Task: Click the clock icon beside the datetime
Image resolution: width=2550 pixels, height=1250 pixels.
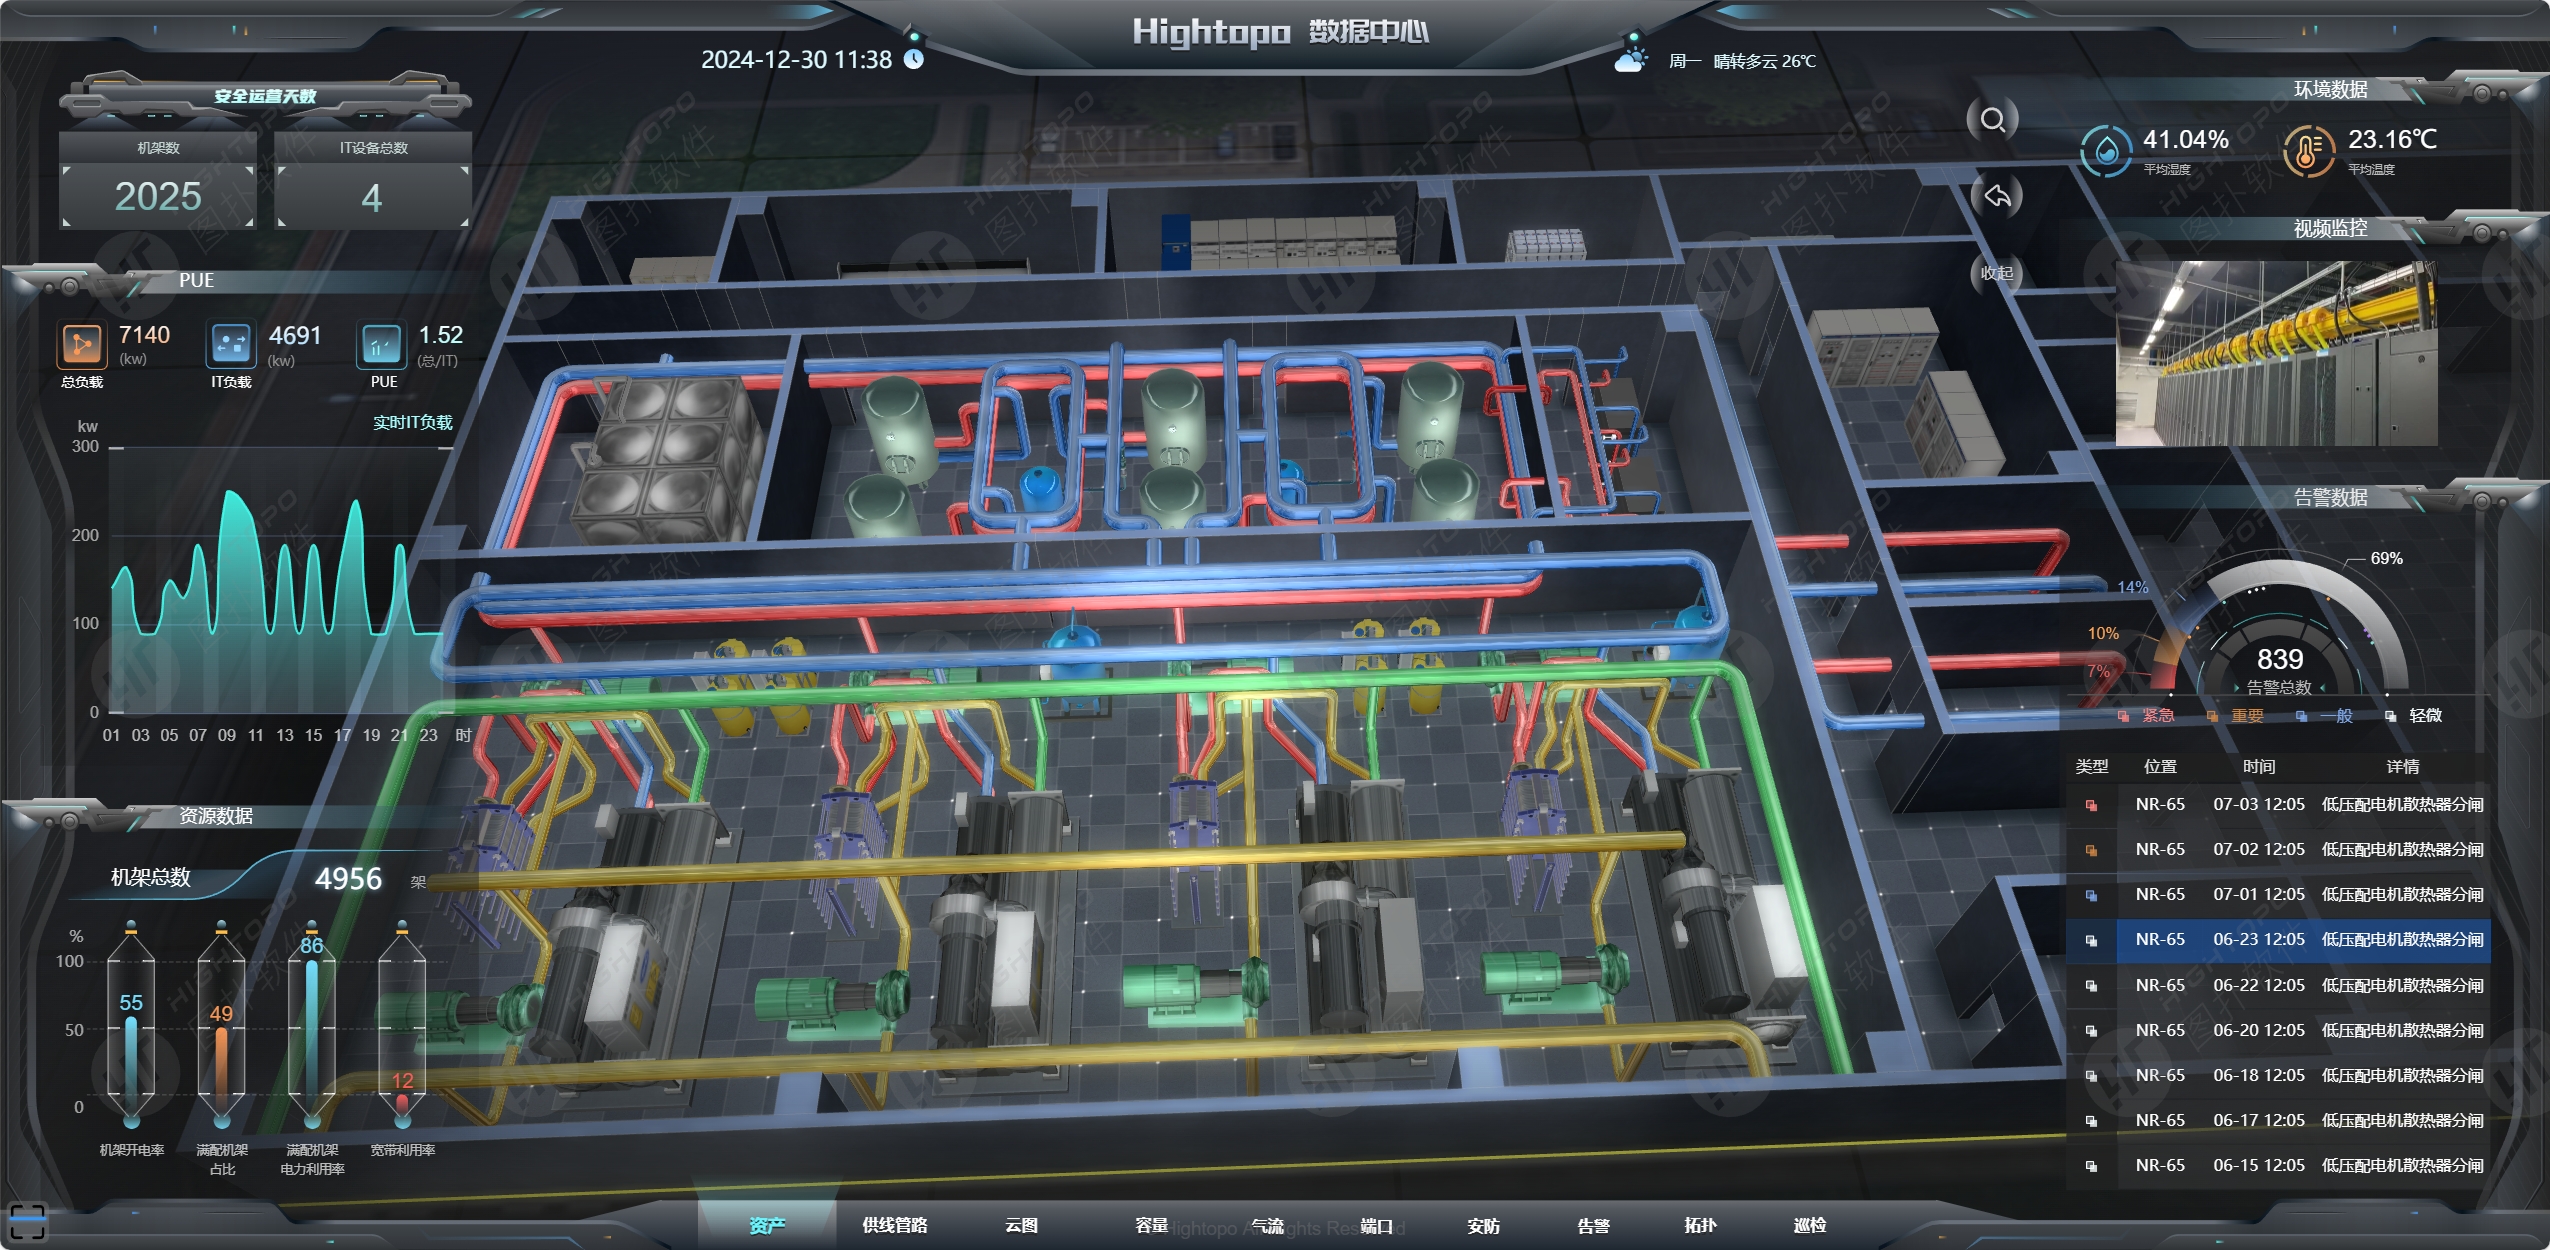Action: pos(914,59)
